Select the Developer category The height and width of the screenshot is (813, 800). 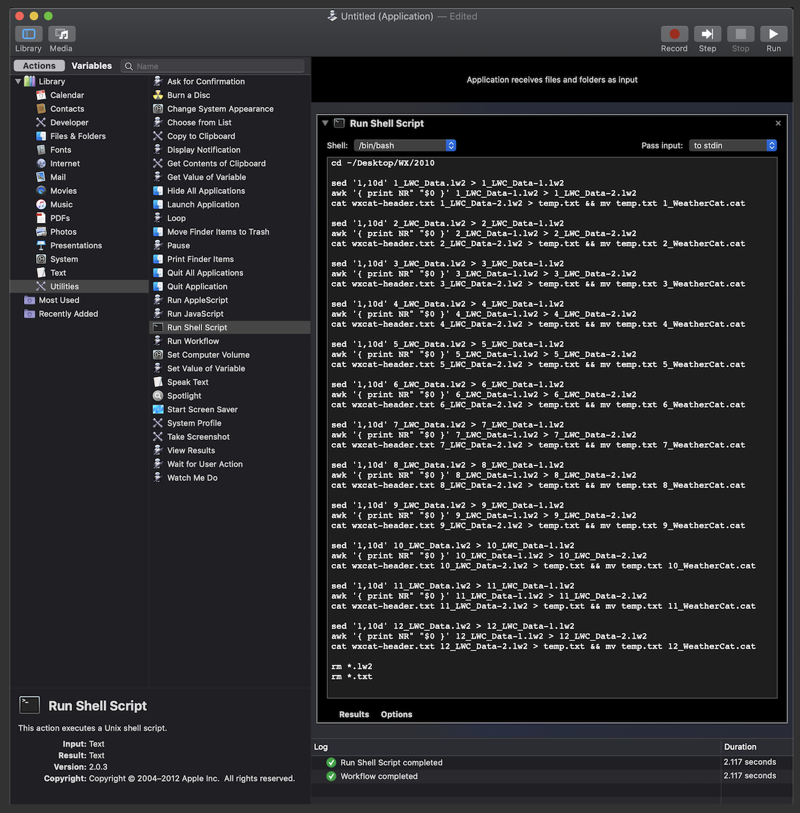point(69,122)
